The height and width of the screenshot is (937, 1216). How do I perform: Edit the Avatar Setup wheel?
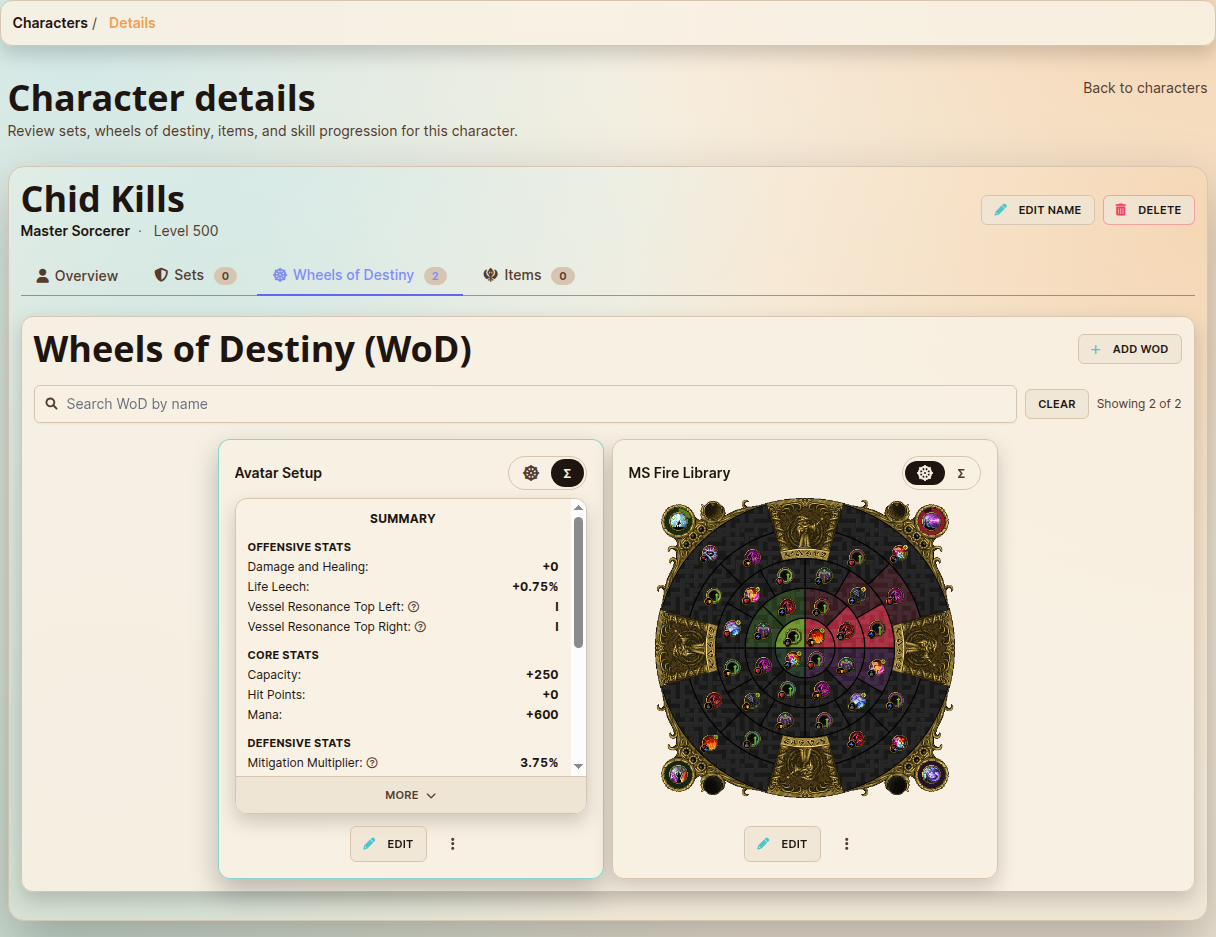pos(388,844)
